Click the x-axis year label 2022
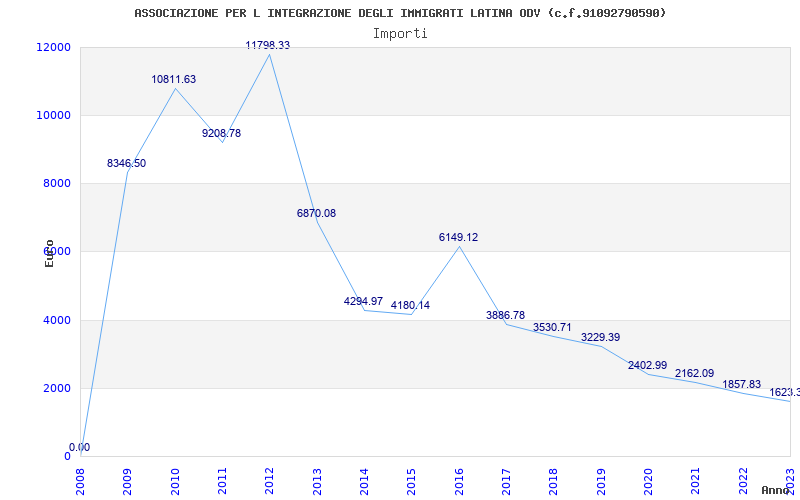 [743, 481]
